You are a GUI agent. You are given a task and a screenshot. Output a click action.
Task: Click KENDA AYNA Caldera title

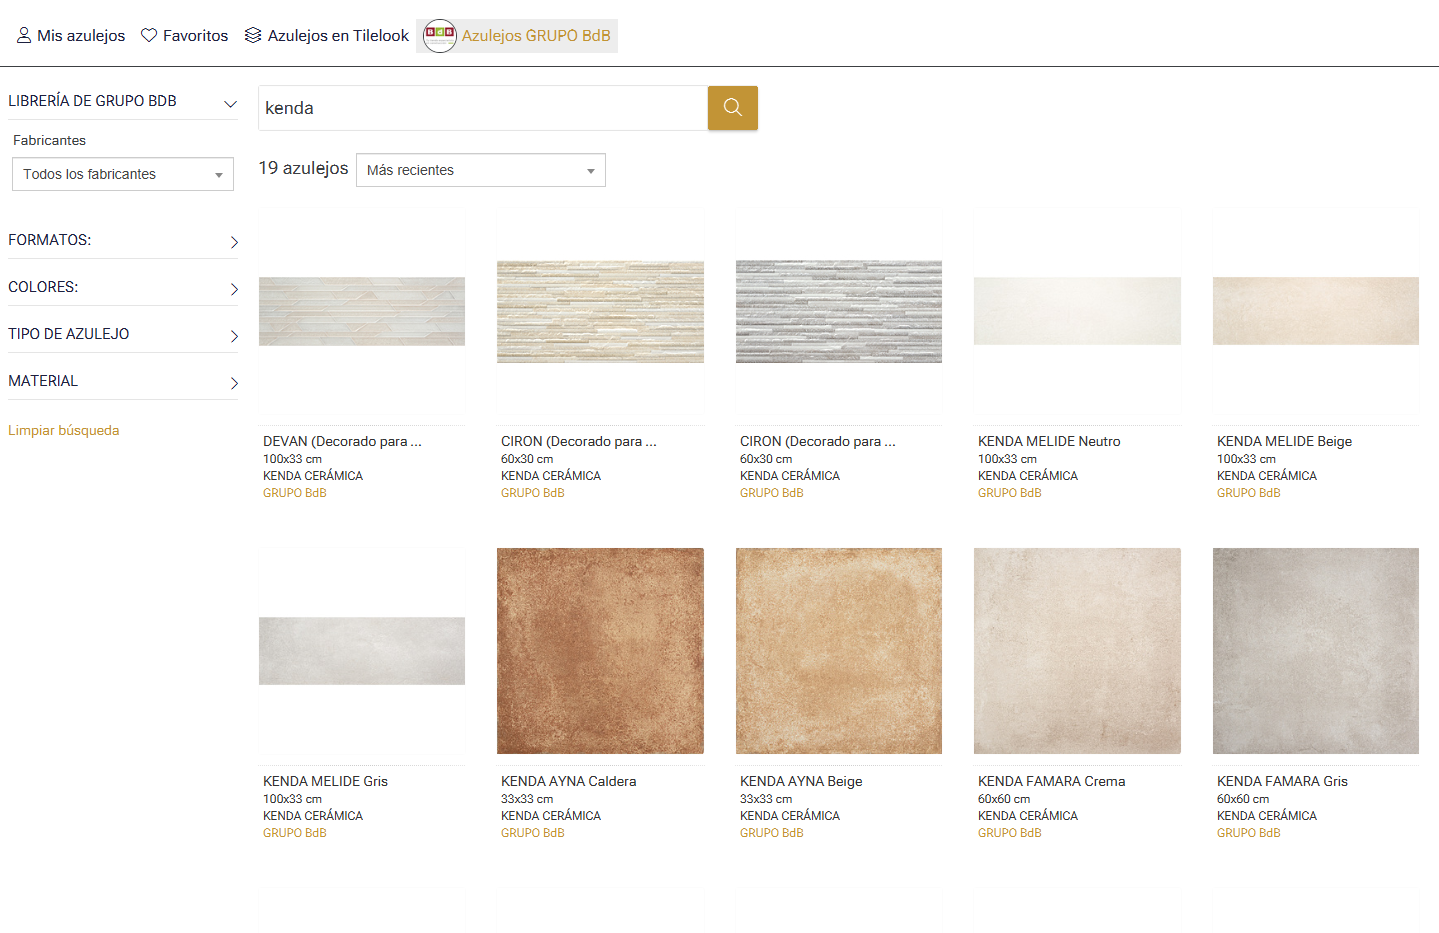tap(568, 781)
